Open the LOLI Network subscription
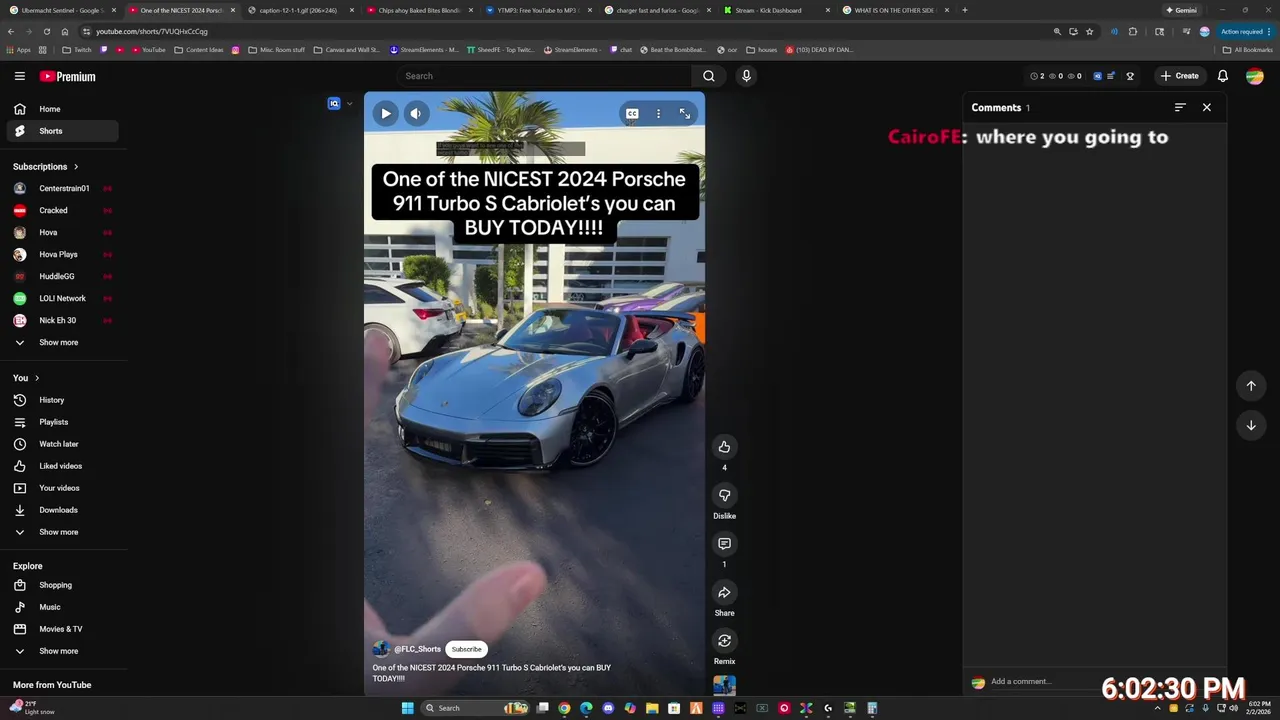 coord(63,298)
